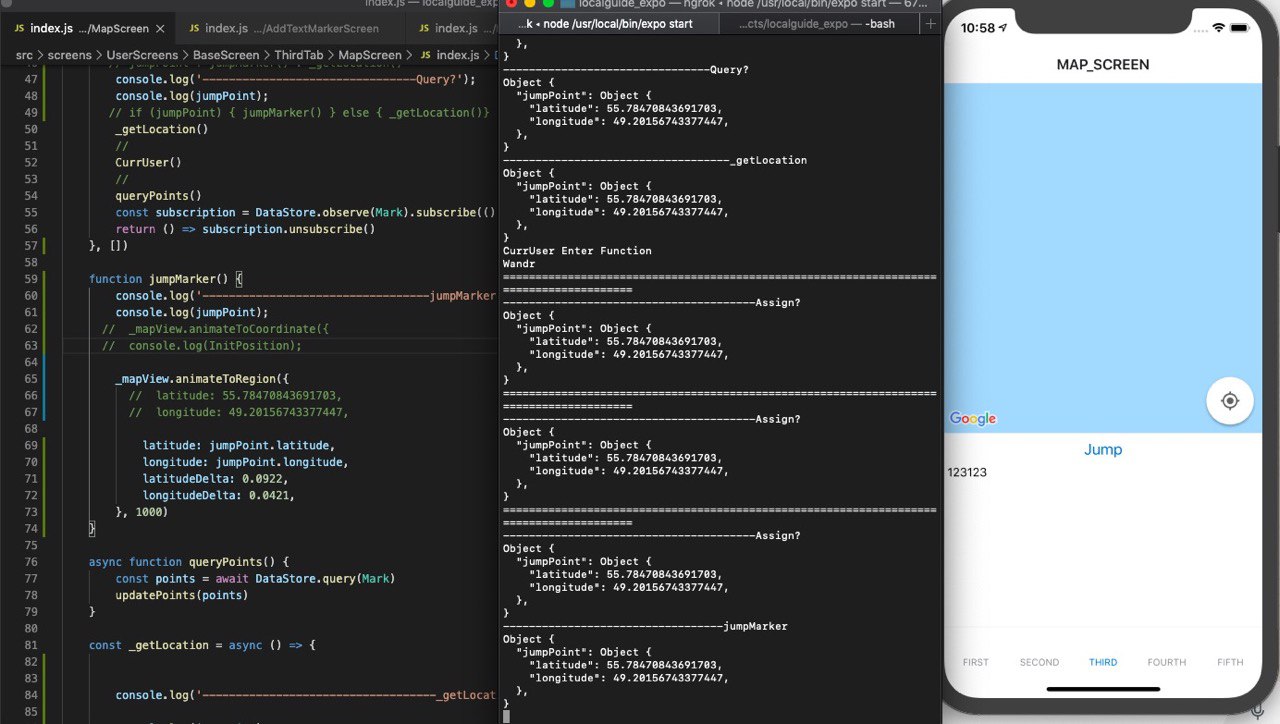Click the 'jumpMarker' dashed log line in terminal
The image size is (1280, 724).
click(x=645, y=626)
